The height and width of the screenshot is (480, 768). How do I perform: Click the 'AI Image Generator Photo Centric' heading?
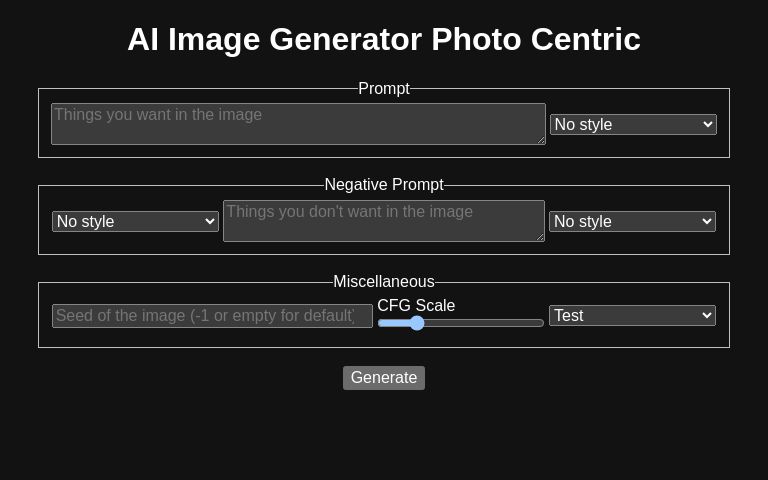coord(384,39)
